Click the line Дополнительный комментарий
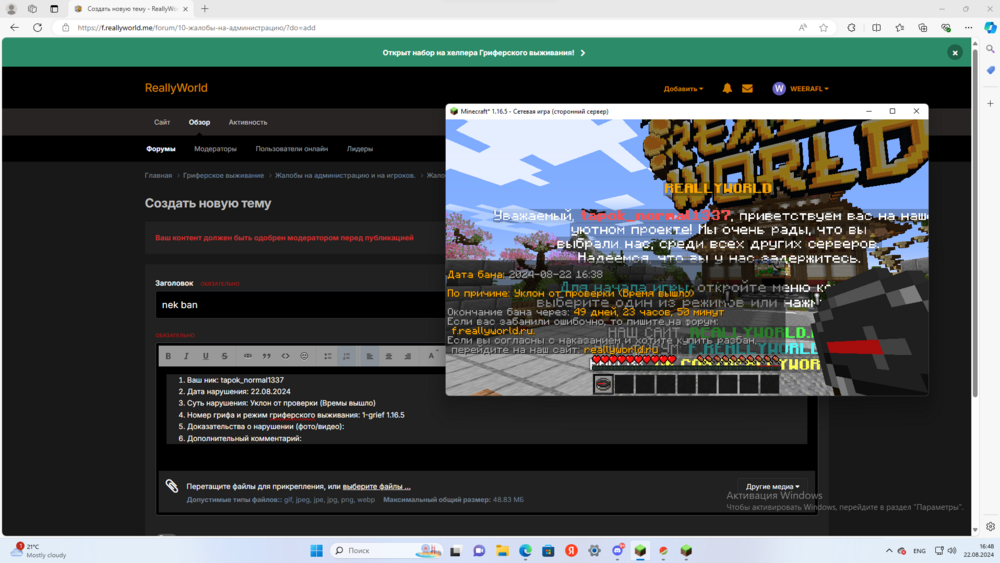This screenshot has width=1000, height=563. point(244,439)
